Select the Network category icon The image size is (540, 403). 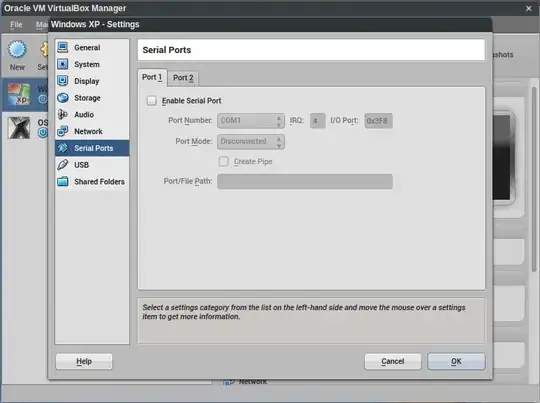[63, 131]
